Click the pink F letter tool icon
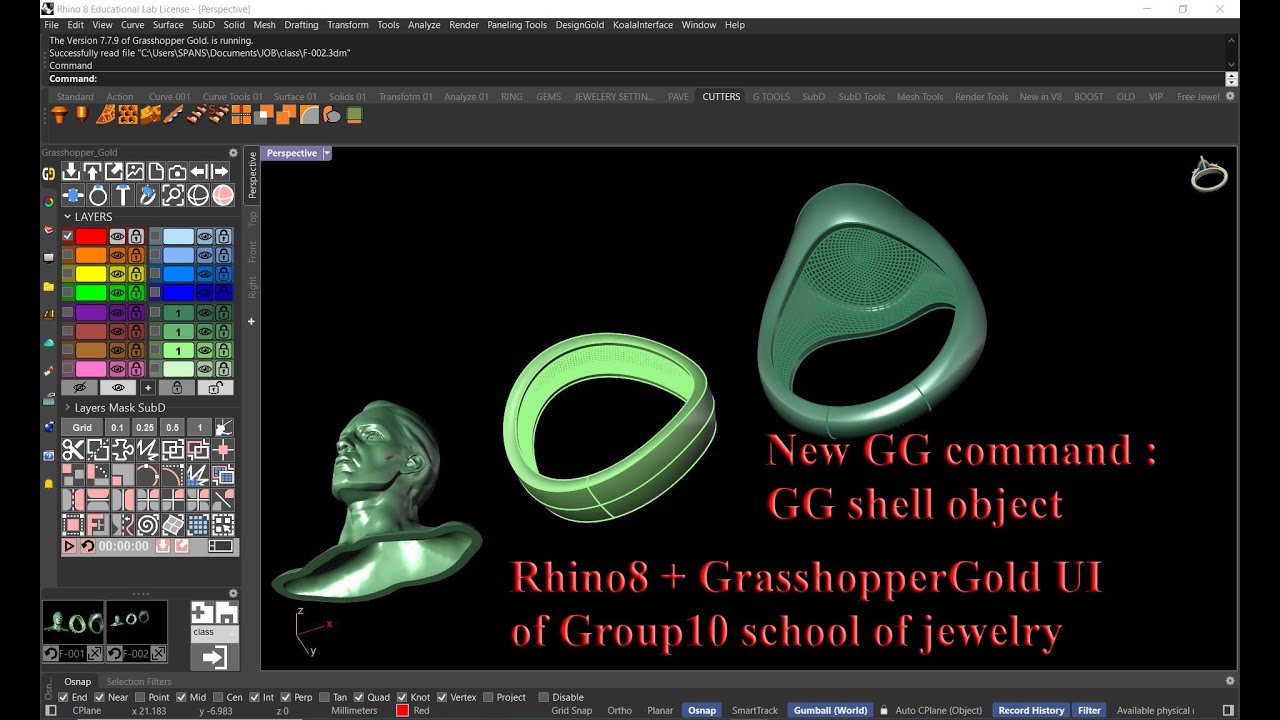 click(98, 524)
